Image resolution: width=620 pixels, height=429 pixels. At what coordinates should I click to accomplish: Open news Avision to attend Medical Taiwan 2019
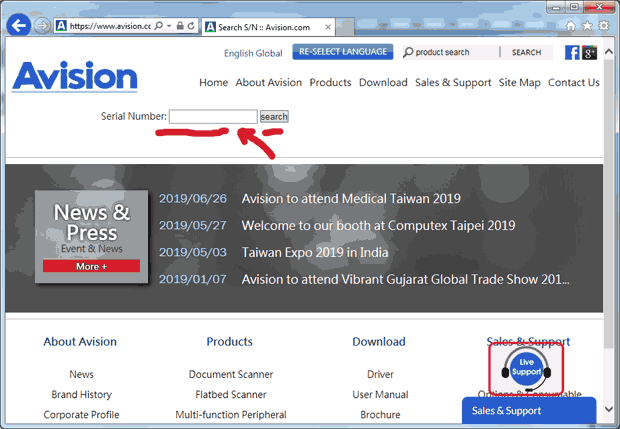(351, 198)
